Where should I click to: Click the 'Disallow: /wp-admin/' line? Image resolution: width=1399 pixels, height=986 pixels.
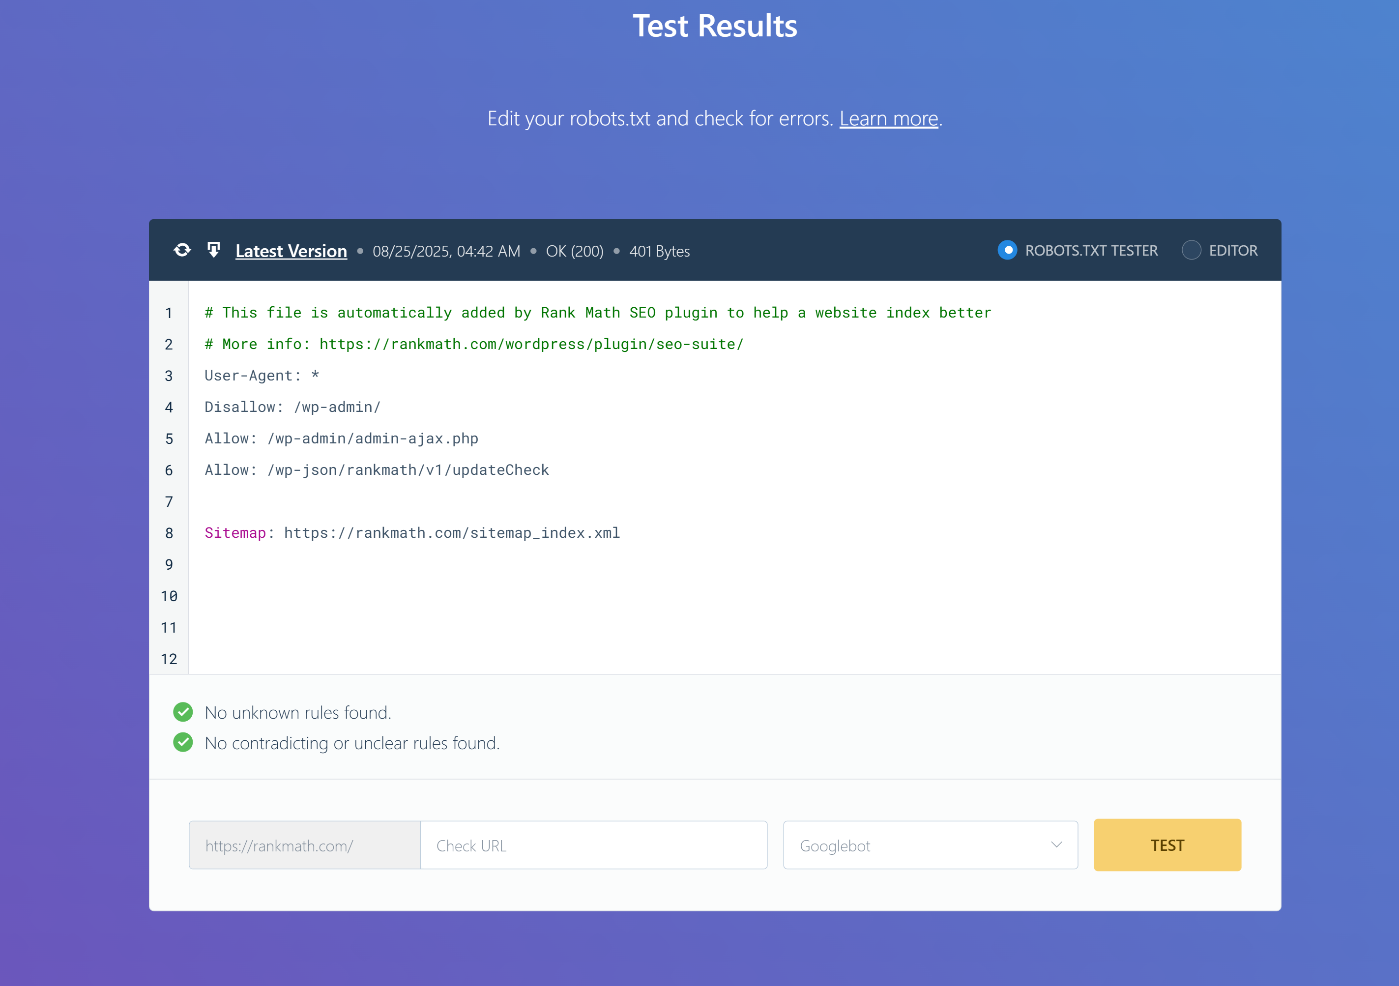pos(292,407)
